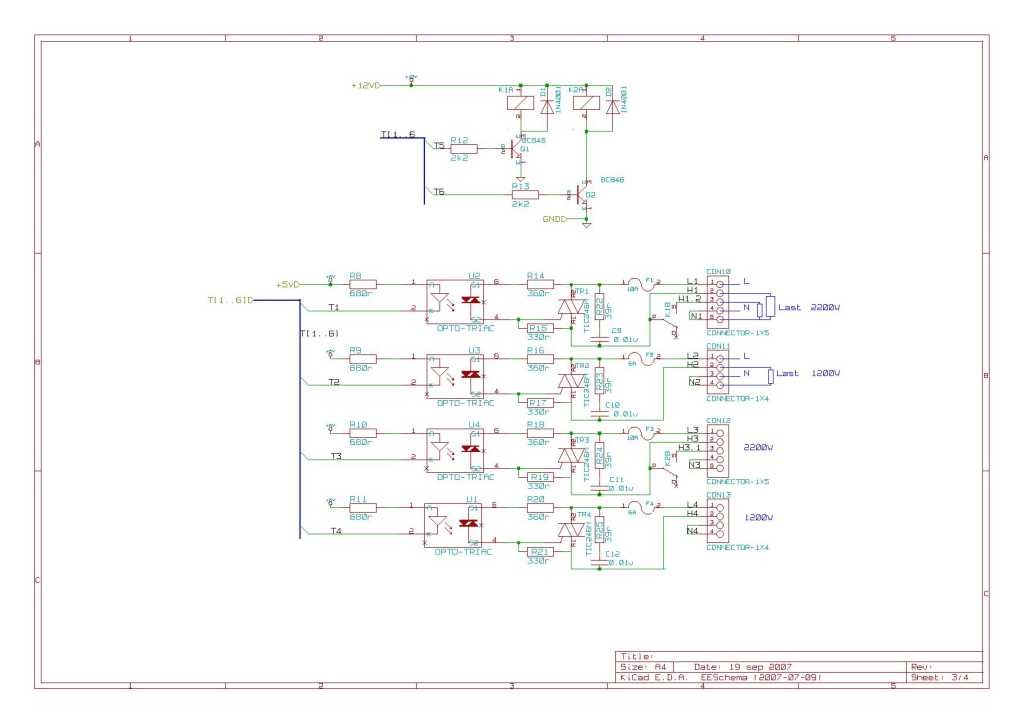Click the T4 bus entry label
The width and height of the screenshot is (1024, 724).
pyautogui.click(x=336, y=531)
